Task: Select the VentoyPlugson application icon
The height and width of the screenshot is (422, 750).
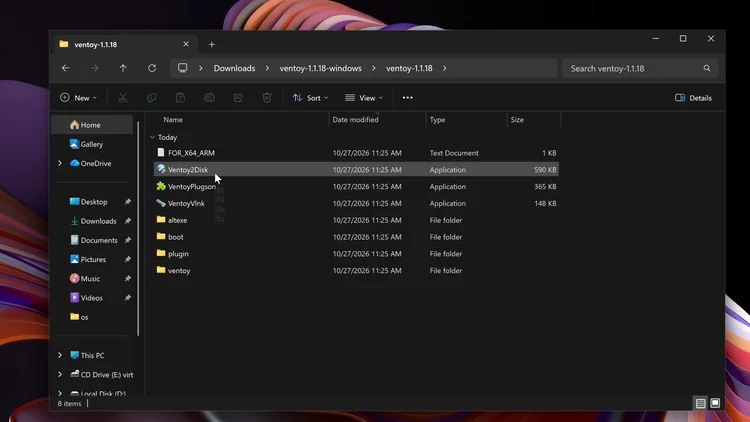Action: click(161, 186)
